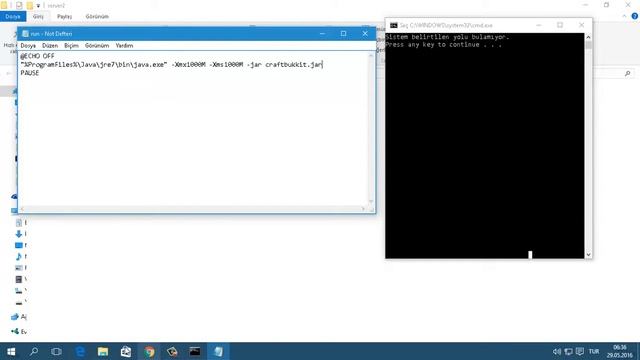Open the Ev homegroup item in Explorer sidebar
Viewport: 640px width, 360px height.
tap(19, 331)
